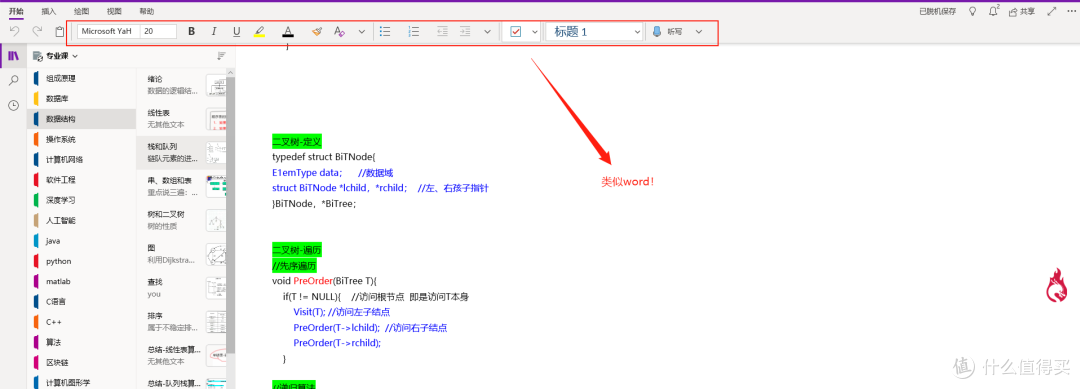Click the Paste clipboard icon
The height and width of the screenshot is (389, 1080).
[60, 32]
